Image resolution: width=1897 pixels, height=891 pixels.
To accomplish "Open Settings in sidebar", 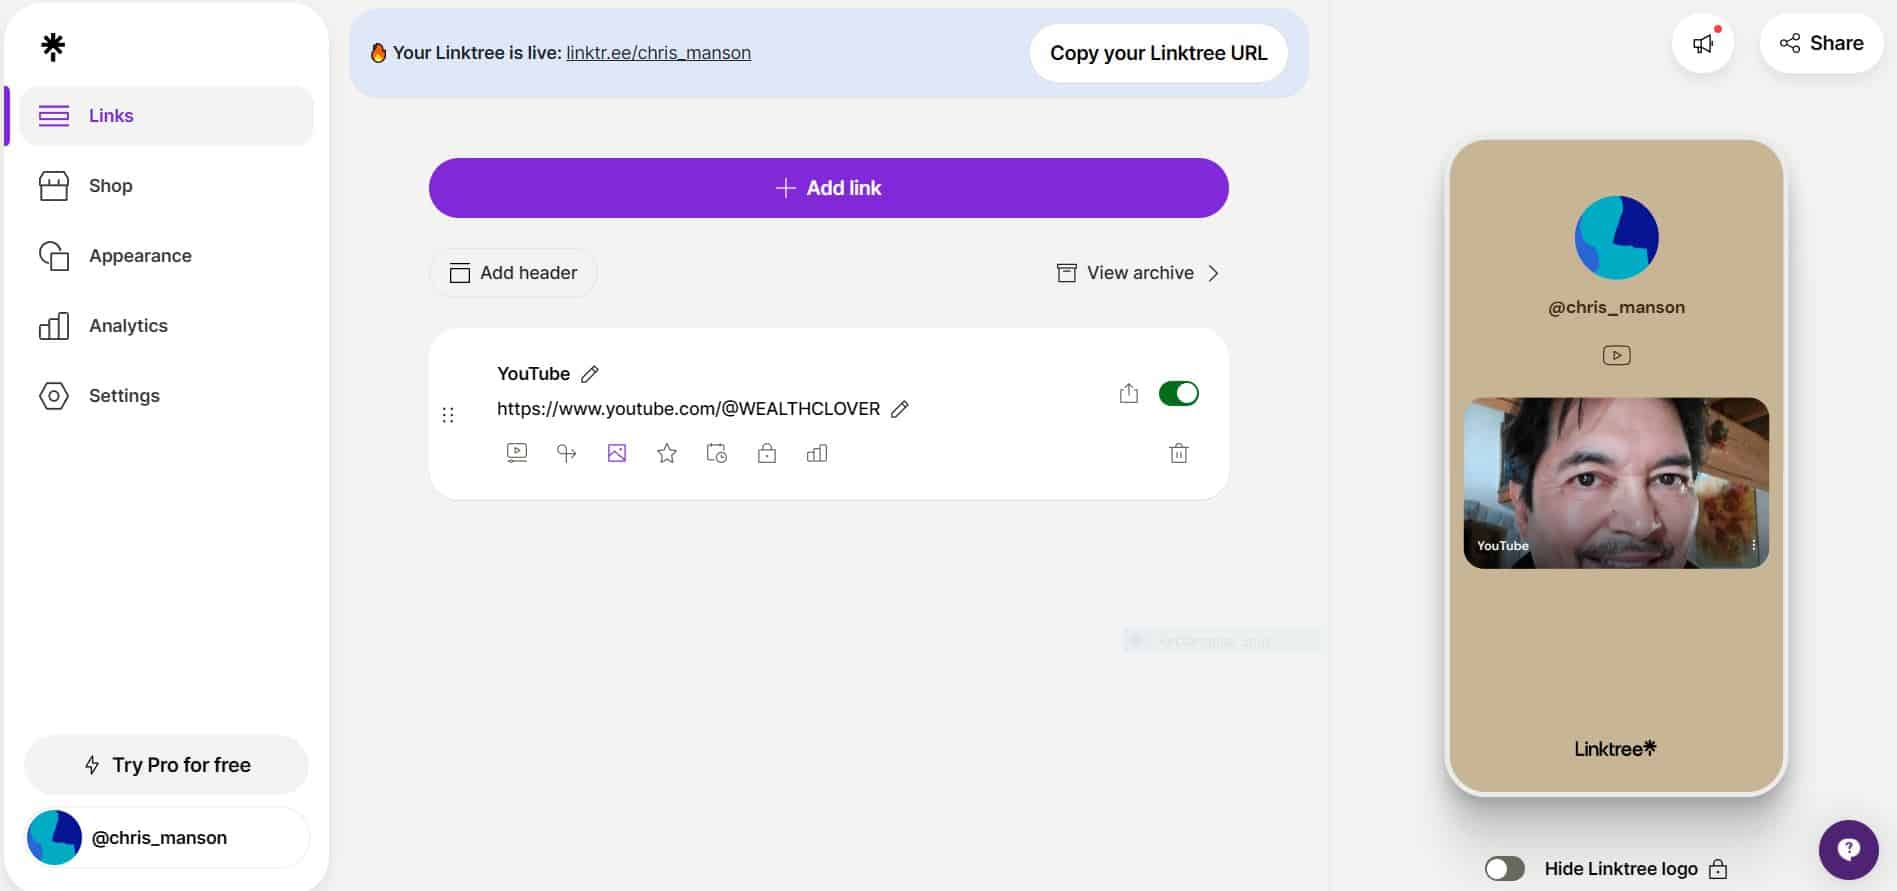I will (x=166, y=396).
